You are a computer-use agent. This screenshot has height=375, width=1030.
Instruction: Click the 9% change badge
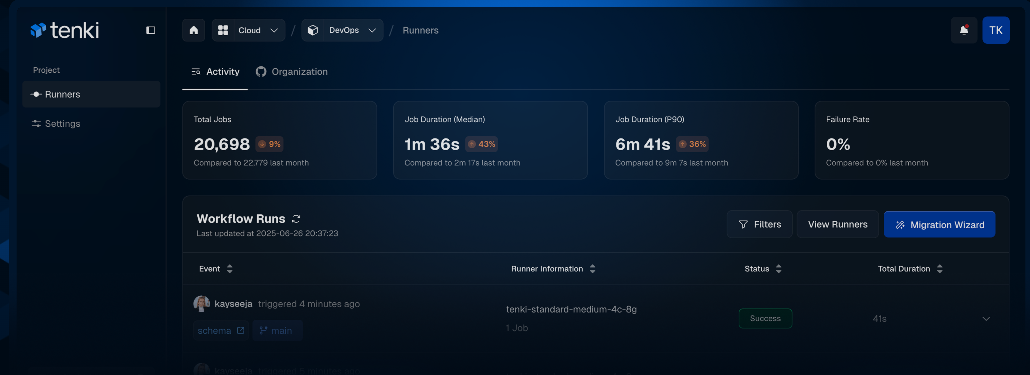pyautogui.click(x=269, y=144)
